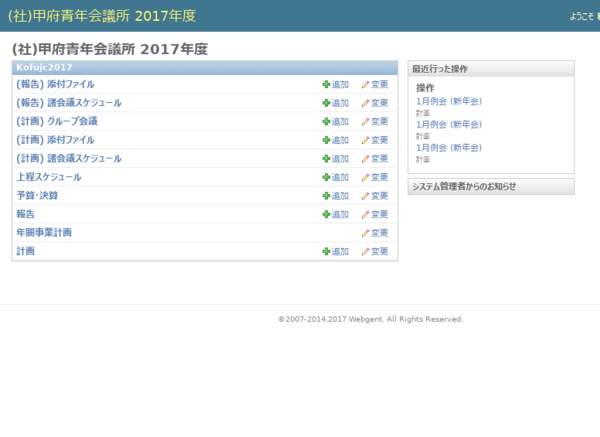Open the Kofujc2017 app section header
Screen dimensions: 600x437
pos(44,67)
